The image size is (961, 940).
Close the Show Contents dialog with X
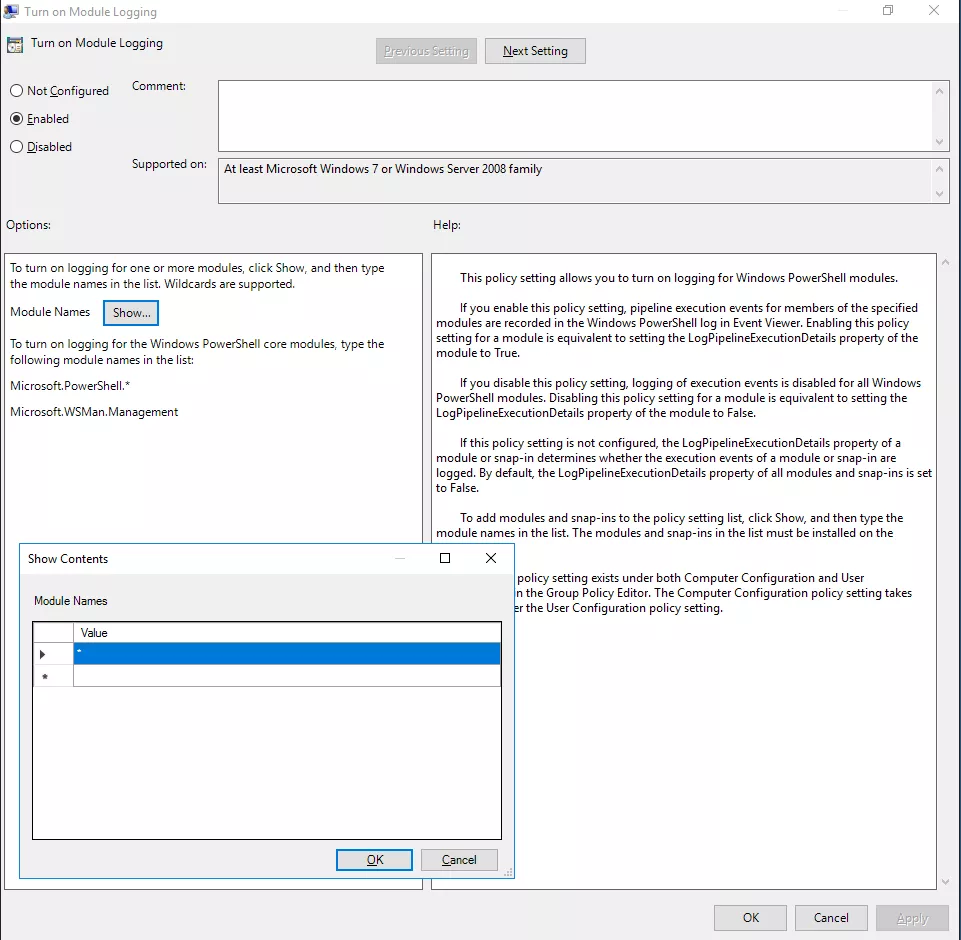[x=490, y=559]
